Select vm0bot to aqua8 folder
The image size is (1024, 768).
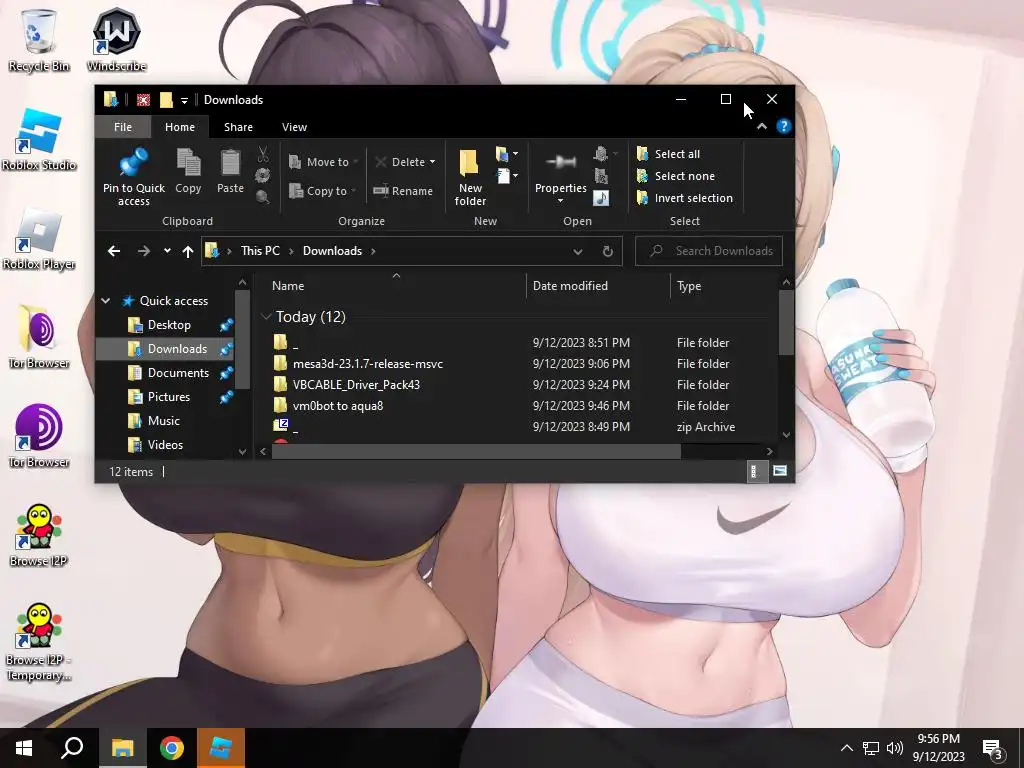tap(338, 406)
